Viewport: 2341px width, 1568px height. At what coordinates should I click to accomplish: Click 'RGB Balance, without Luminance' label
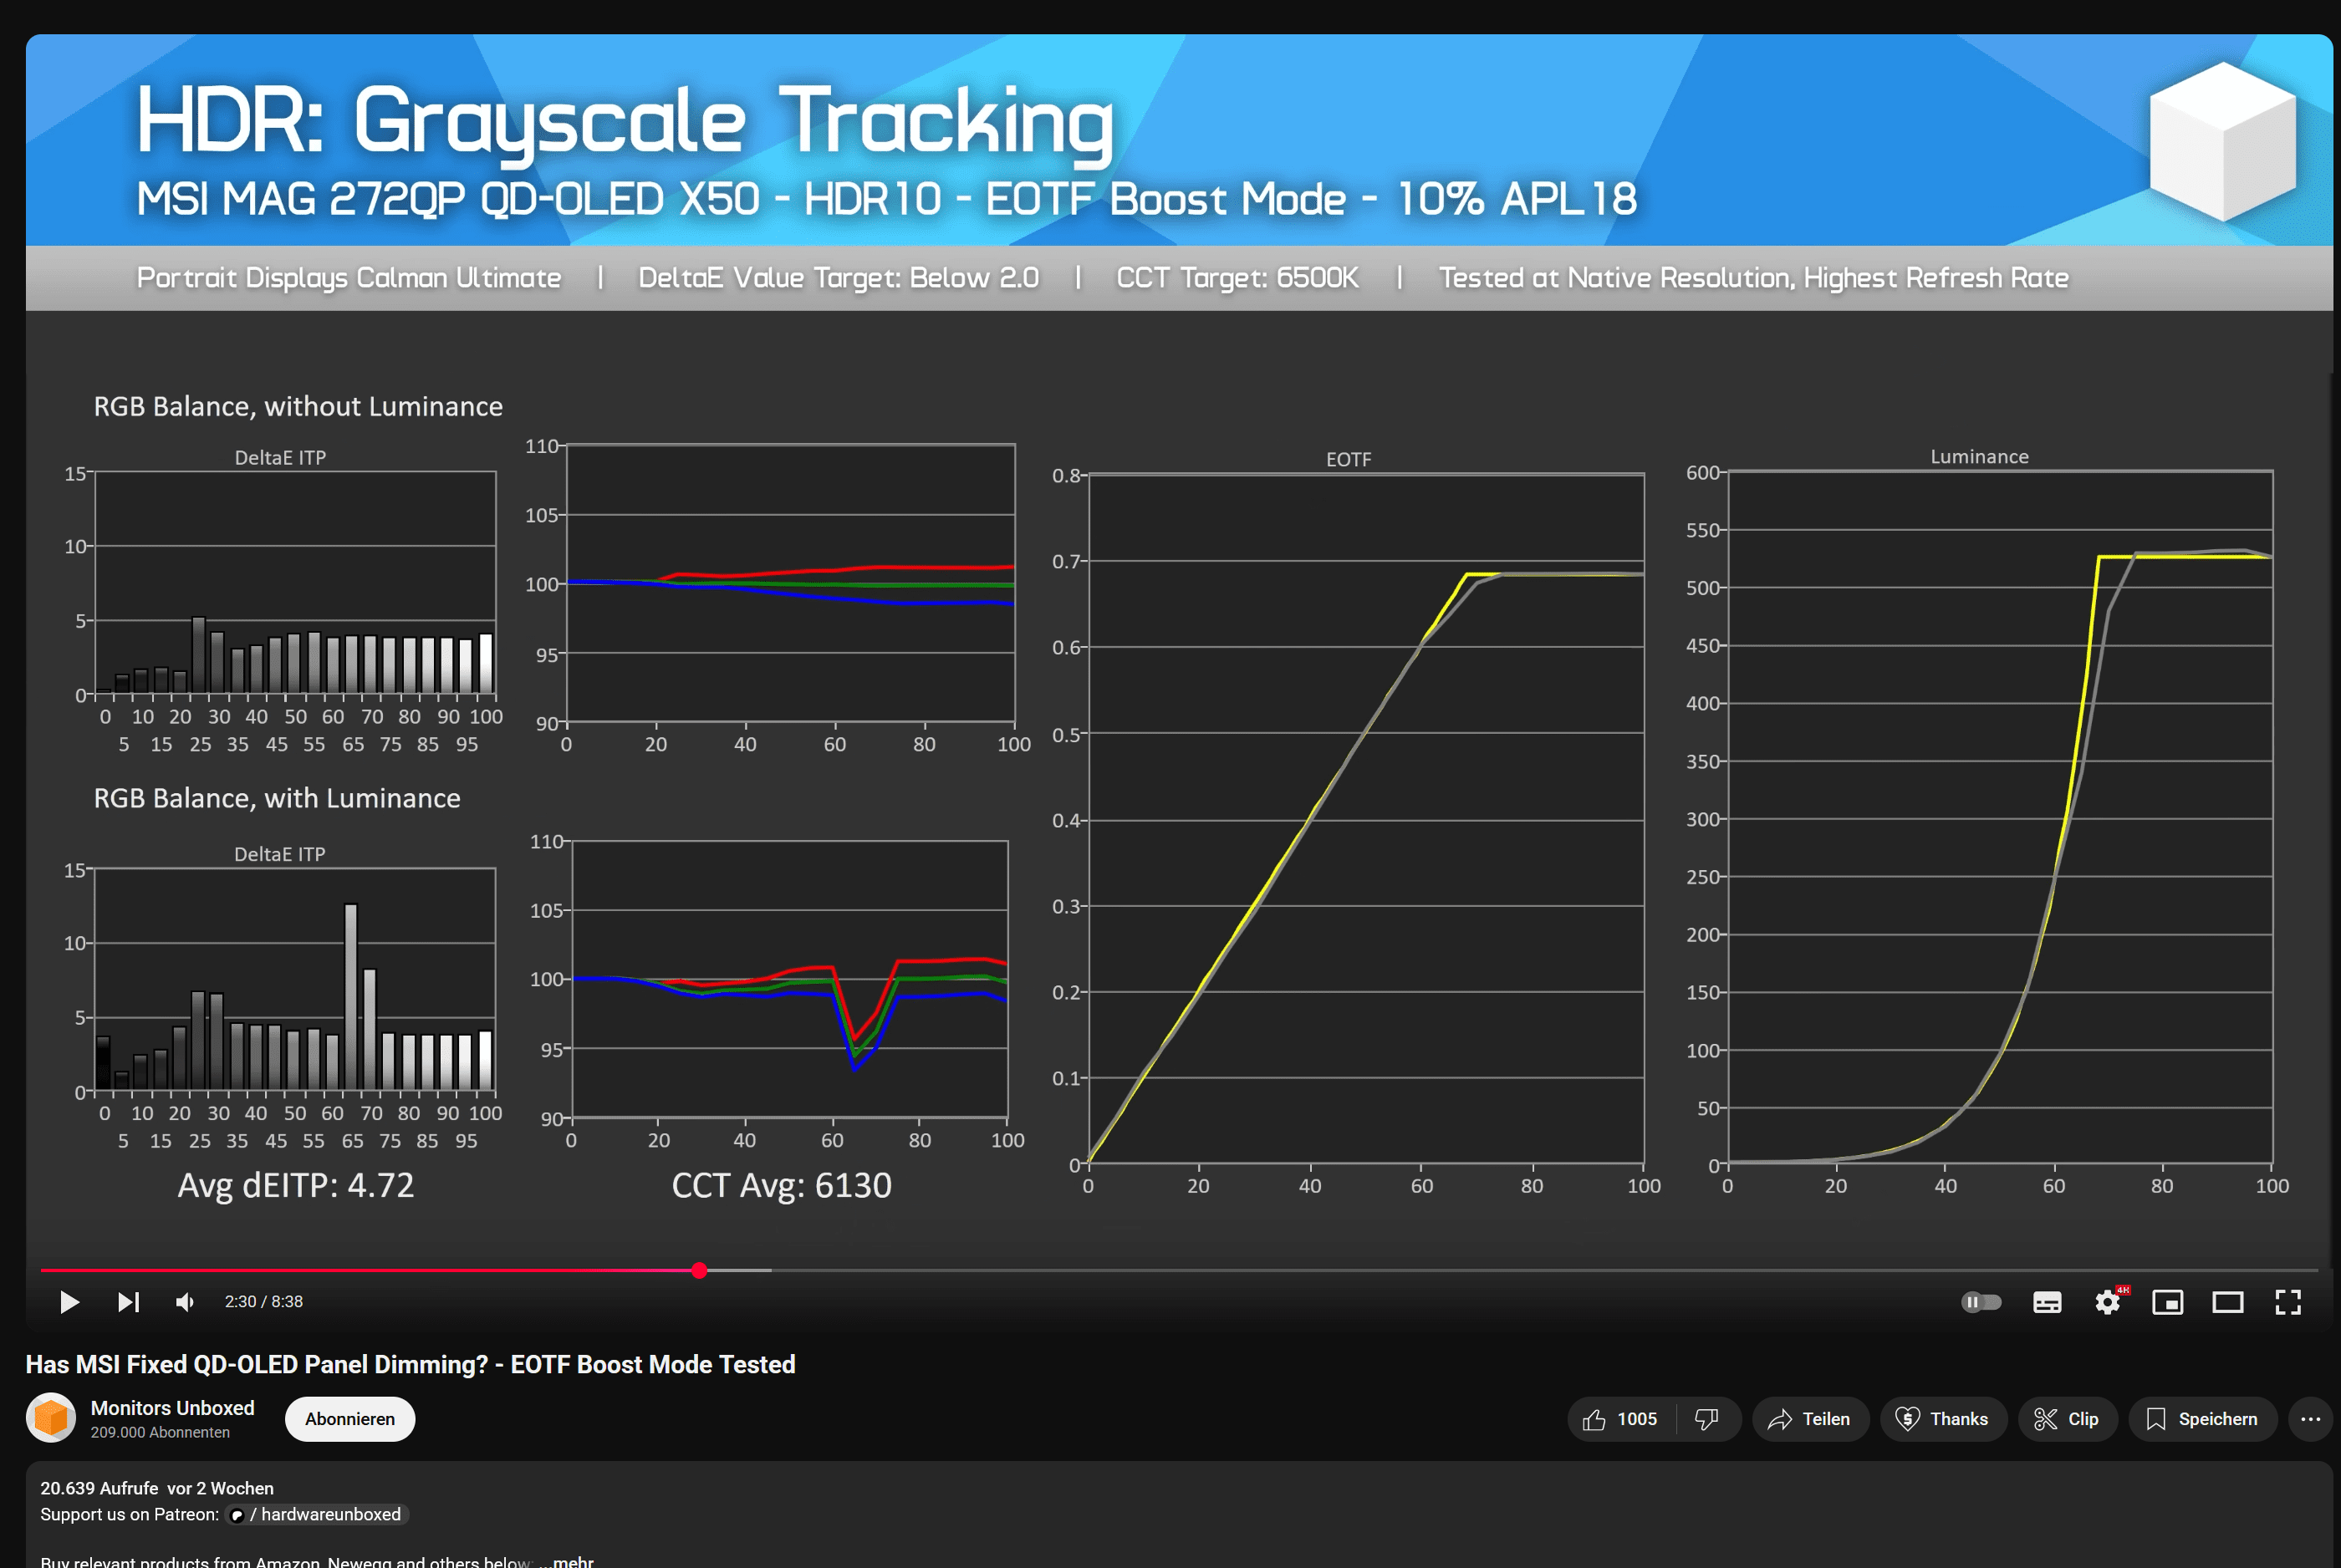pyautogui.click(x=298, y=406)
